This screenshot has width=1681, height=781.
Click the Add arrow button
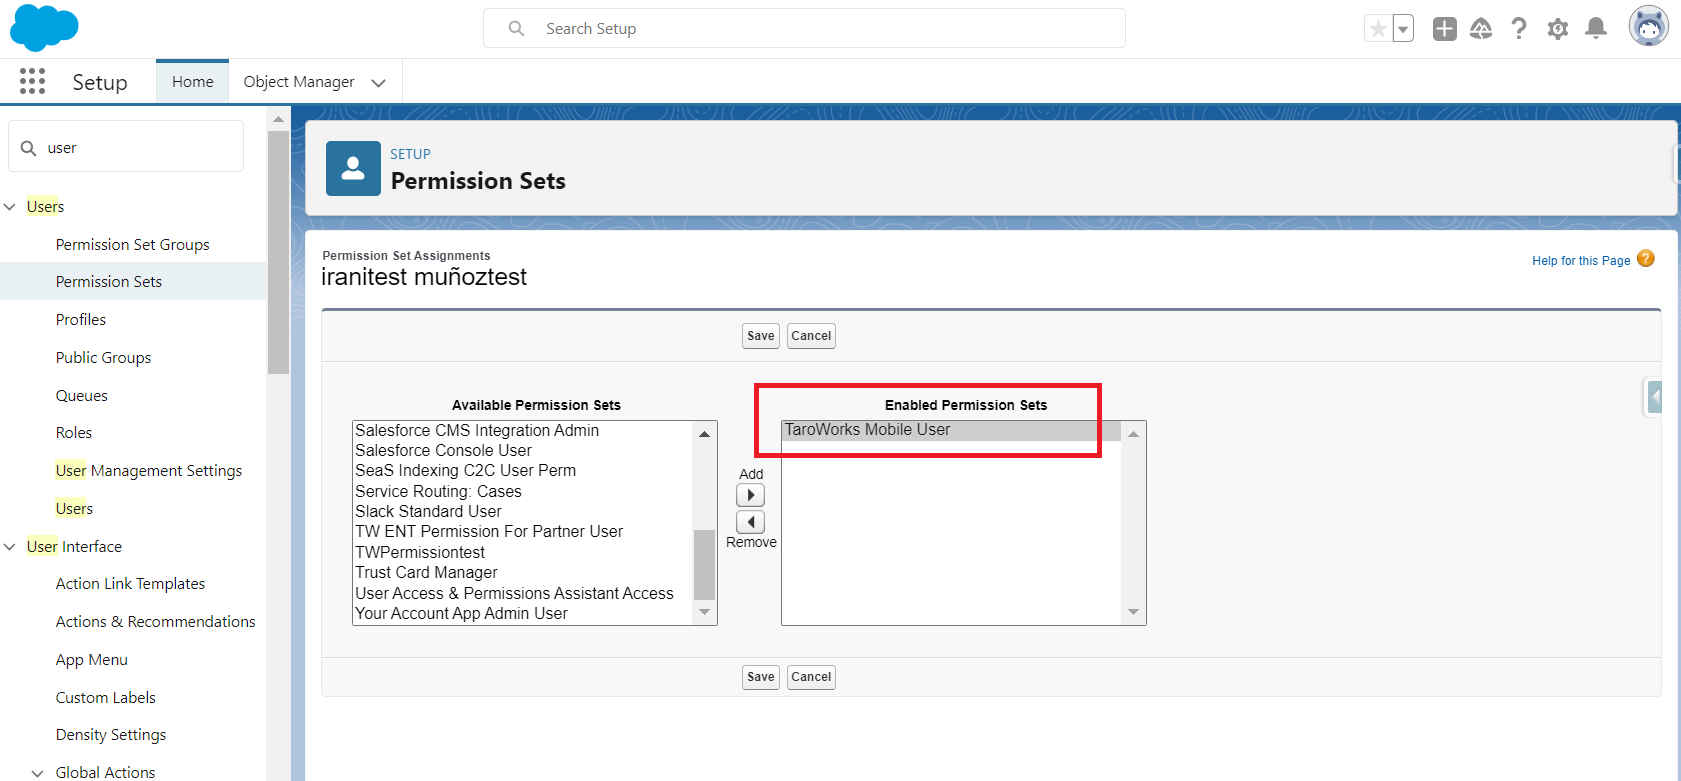pos(750,495)
